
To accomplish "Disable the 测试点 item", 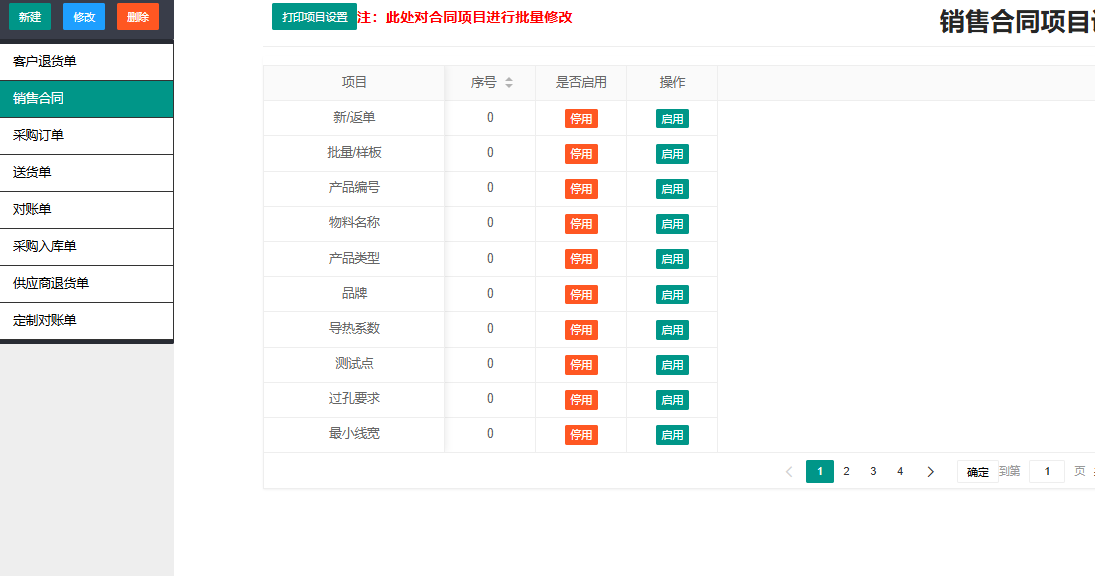I will point(580,364).
